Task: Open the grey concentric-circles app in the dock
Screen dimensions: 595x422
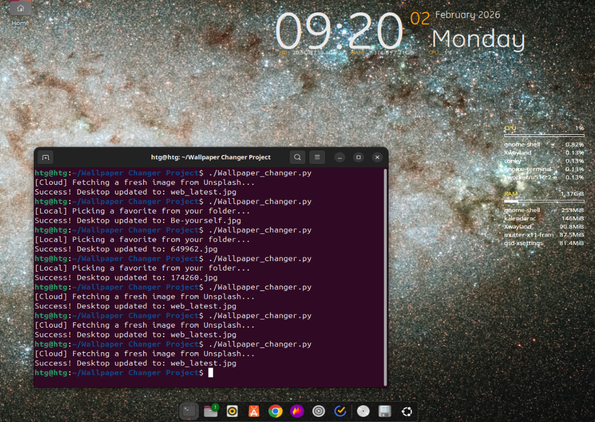Action: [x=319, y=411]
